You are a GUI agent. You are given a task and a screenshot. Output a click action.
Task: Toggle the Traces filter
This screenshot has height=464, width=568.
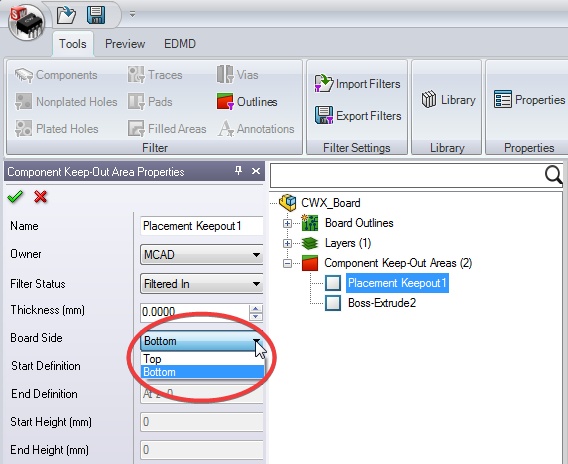pyautogui.click(x=155, y=75)
